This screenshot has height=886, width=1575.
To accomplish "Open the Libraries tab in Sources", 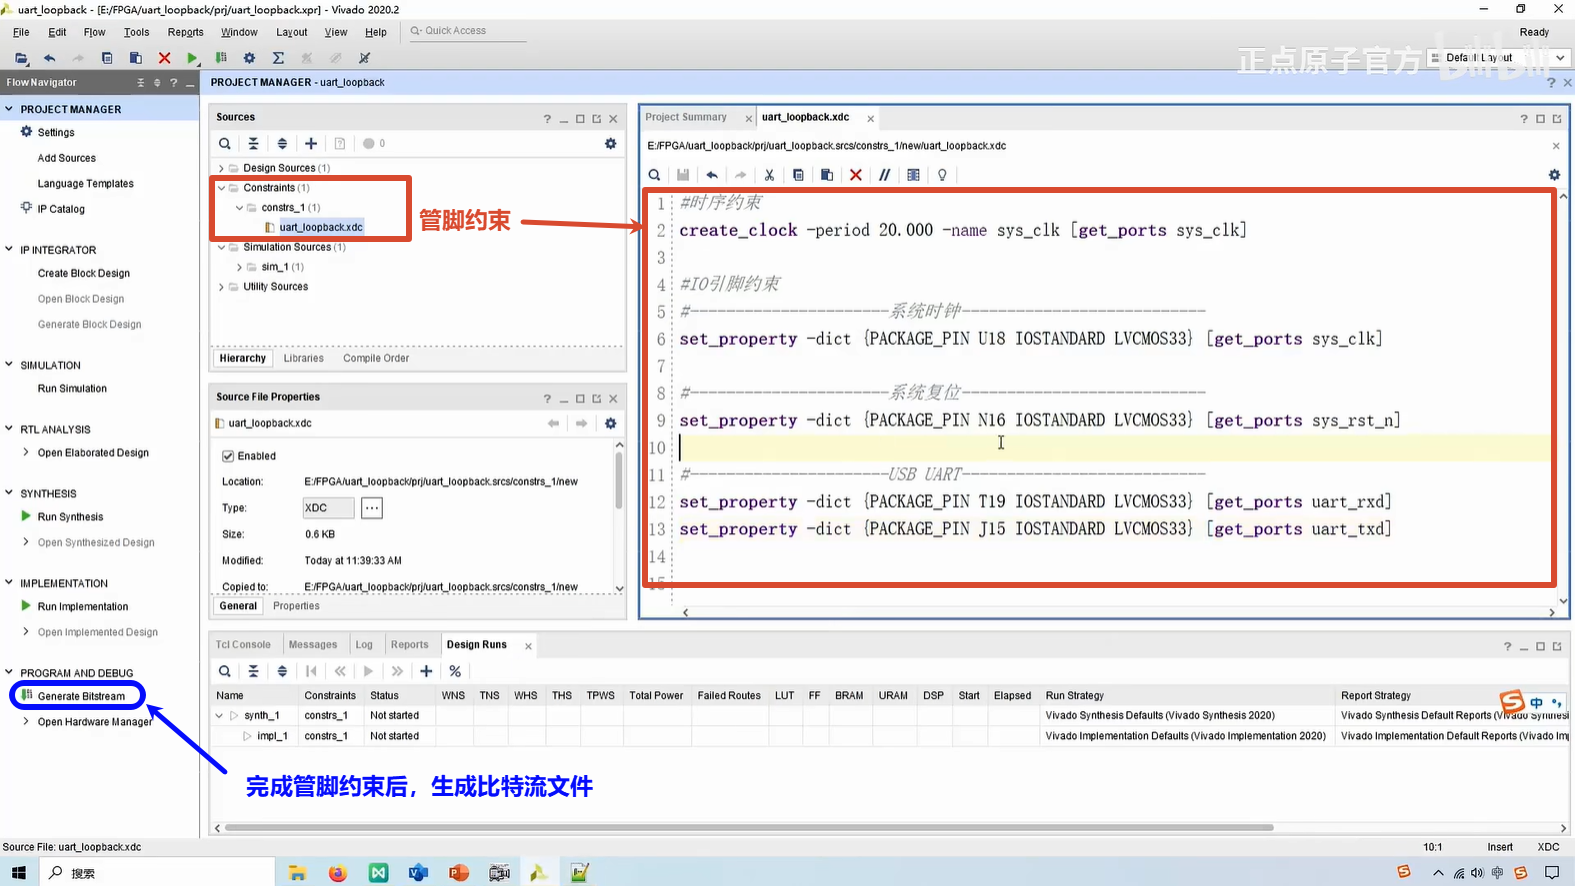I will pos(303,358).
